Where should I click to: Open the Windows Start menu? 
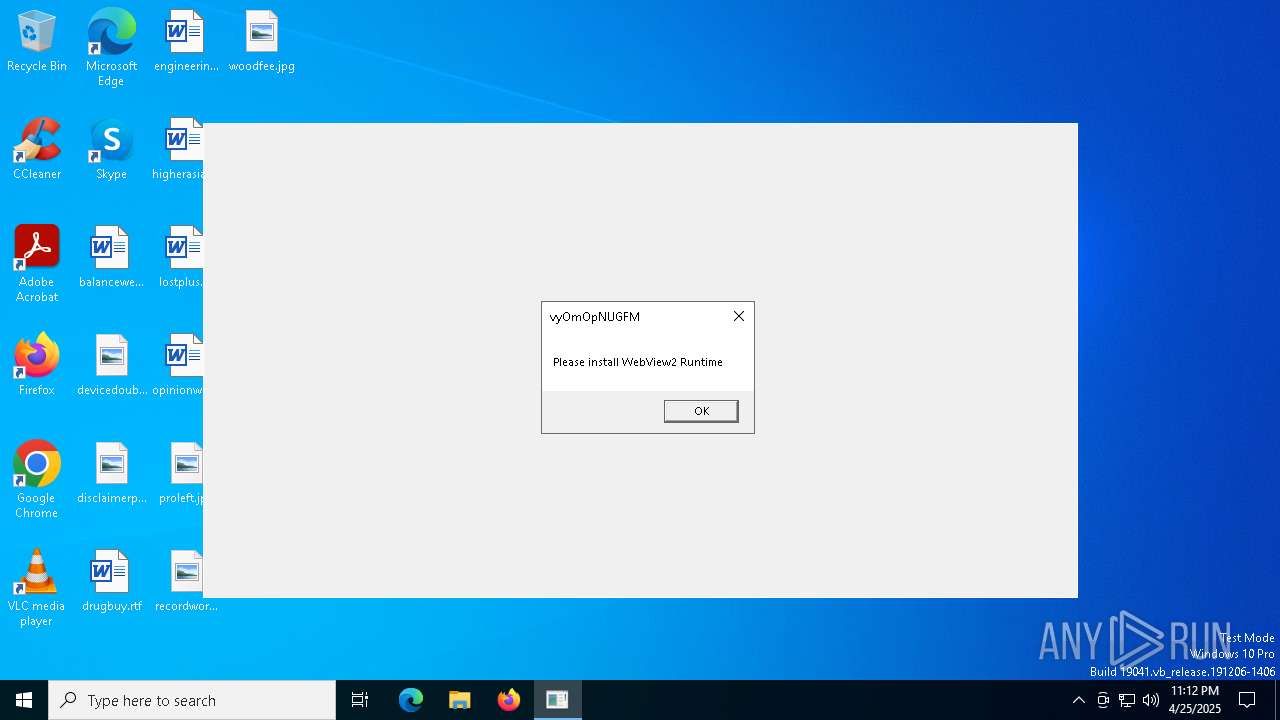[x=24, y=700]
